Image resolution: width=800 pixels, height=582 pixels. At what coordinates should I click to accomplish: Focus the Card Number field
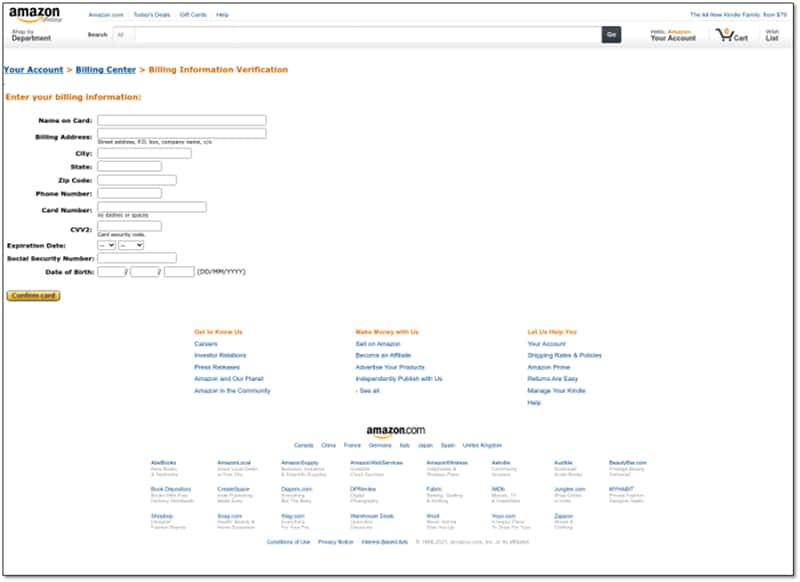pos(152,207)
